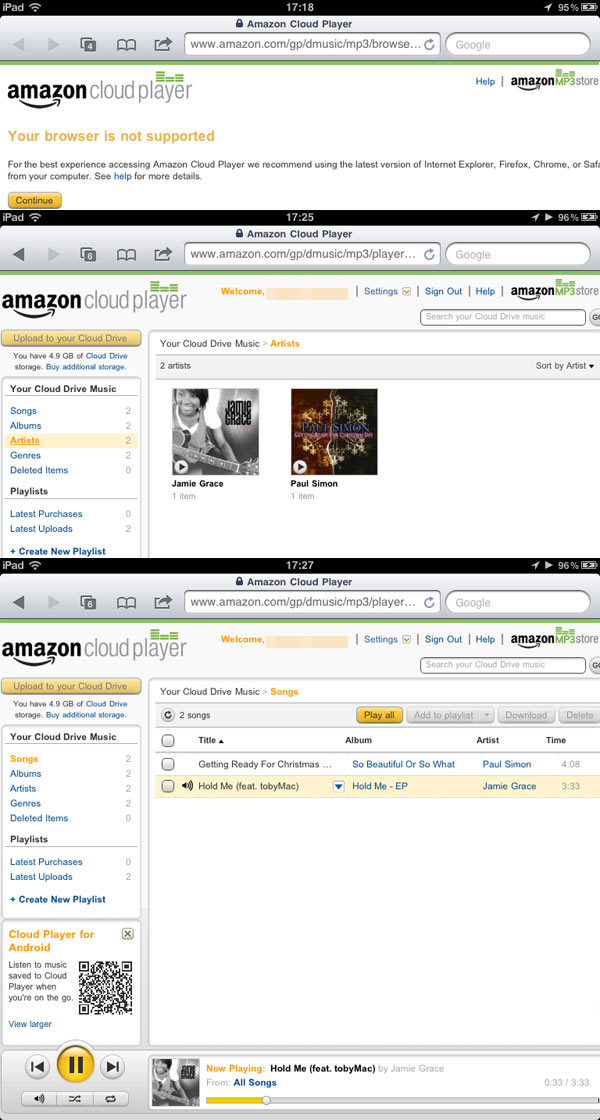Close the Cloud Player for Android panel
Viewport: 600px width, 1120px height.
click(127, 934)
